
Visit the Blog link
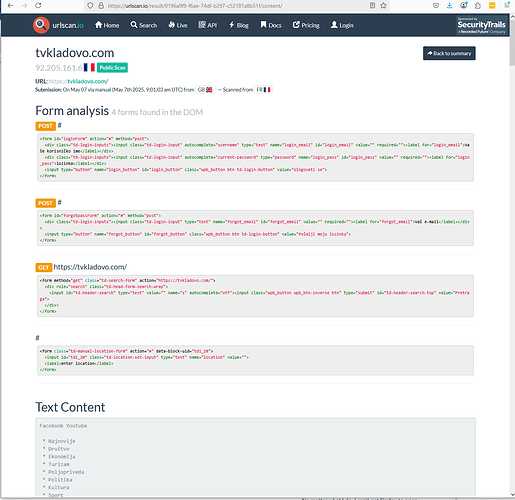[239, 25]
